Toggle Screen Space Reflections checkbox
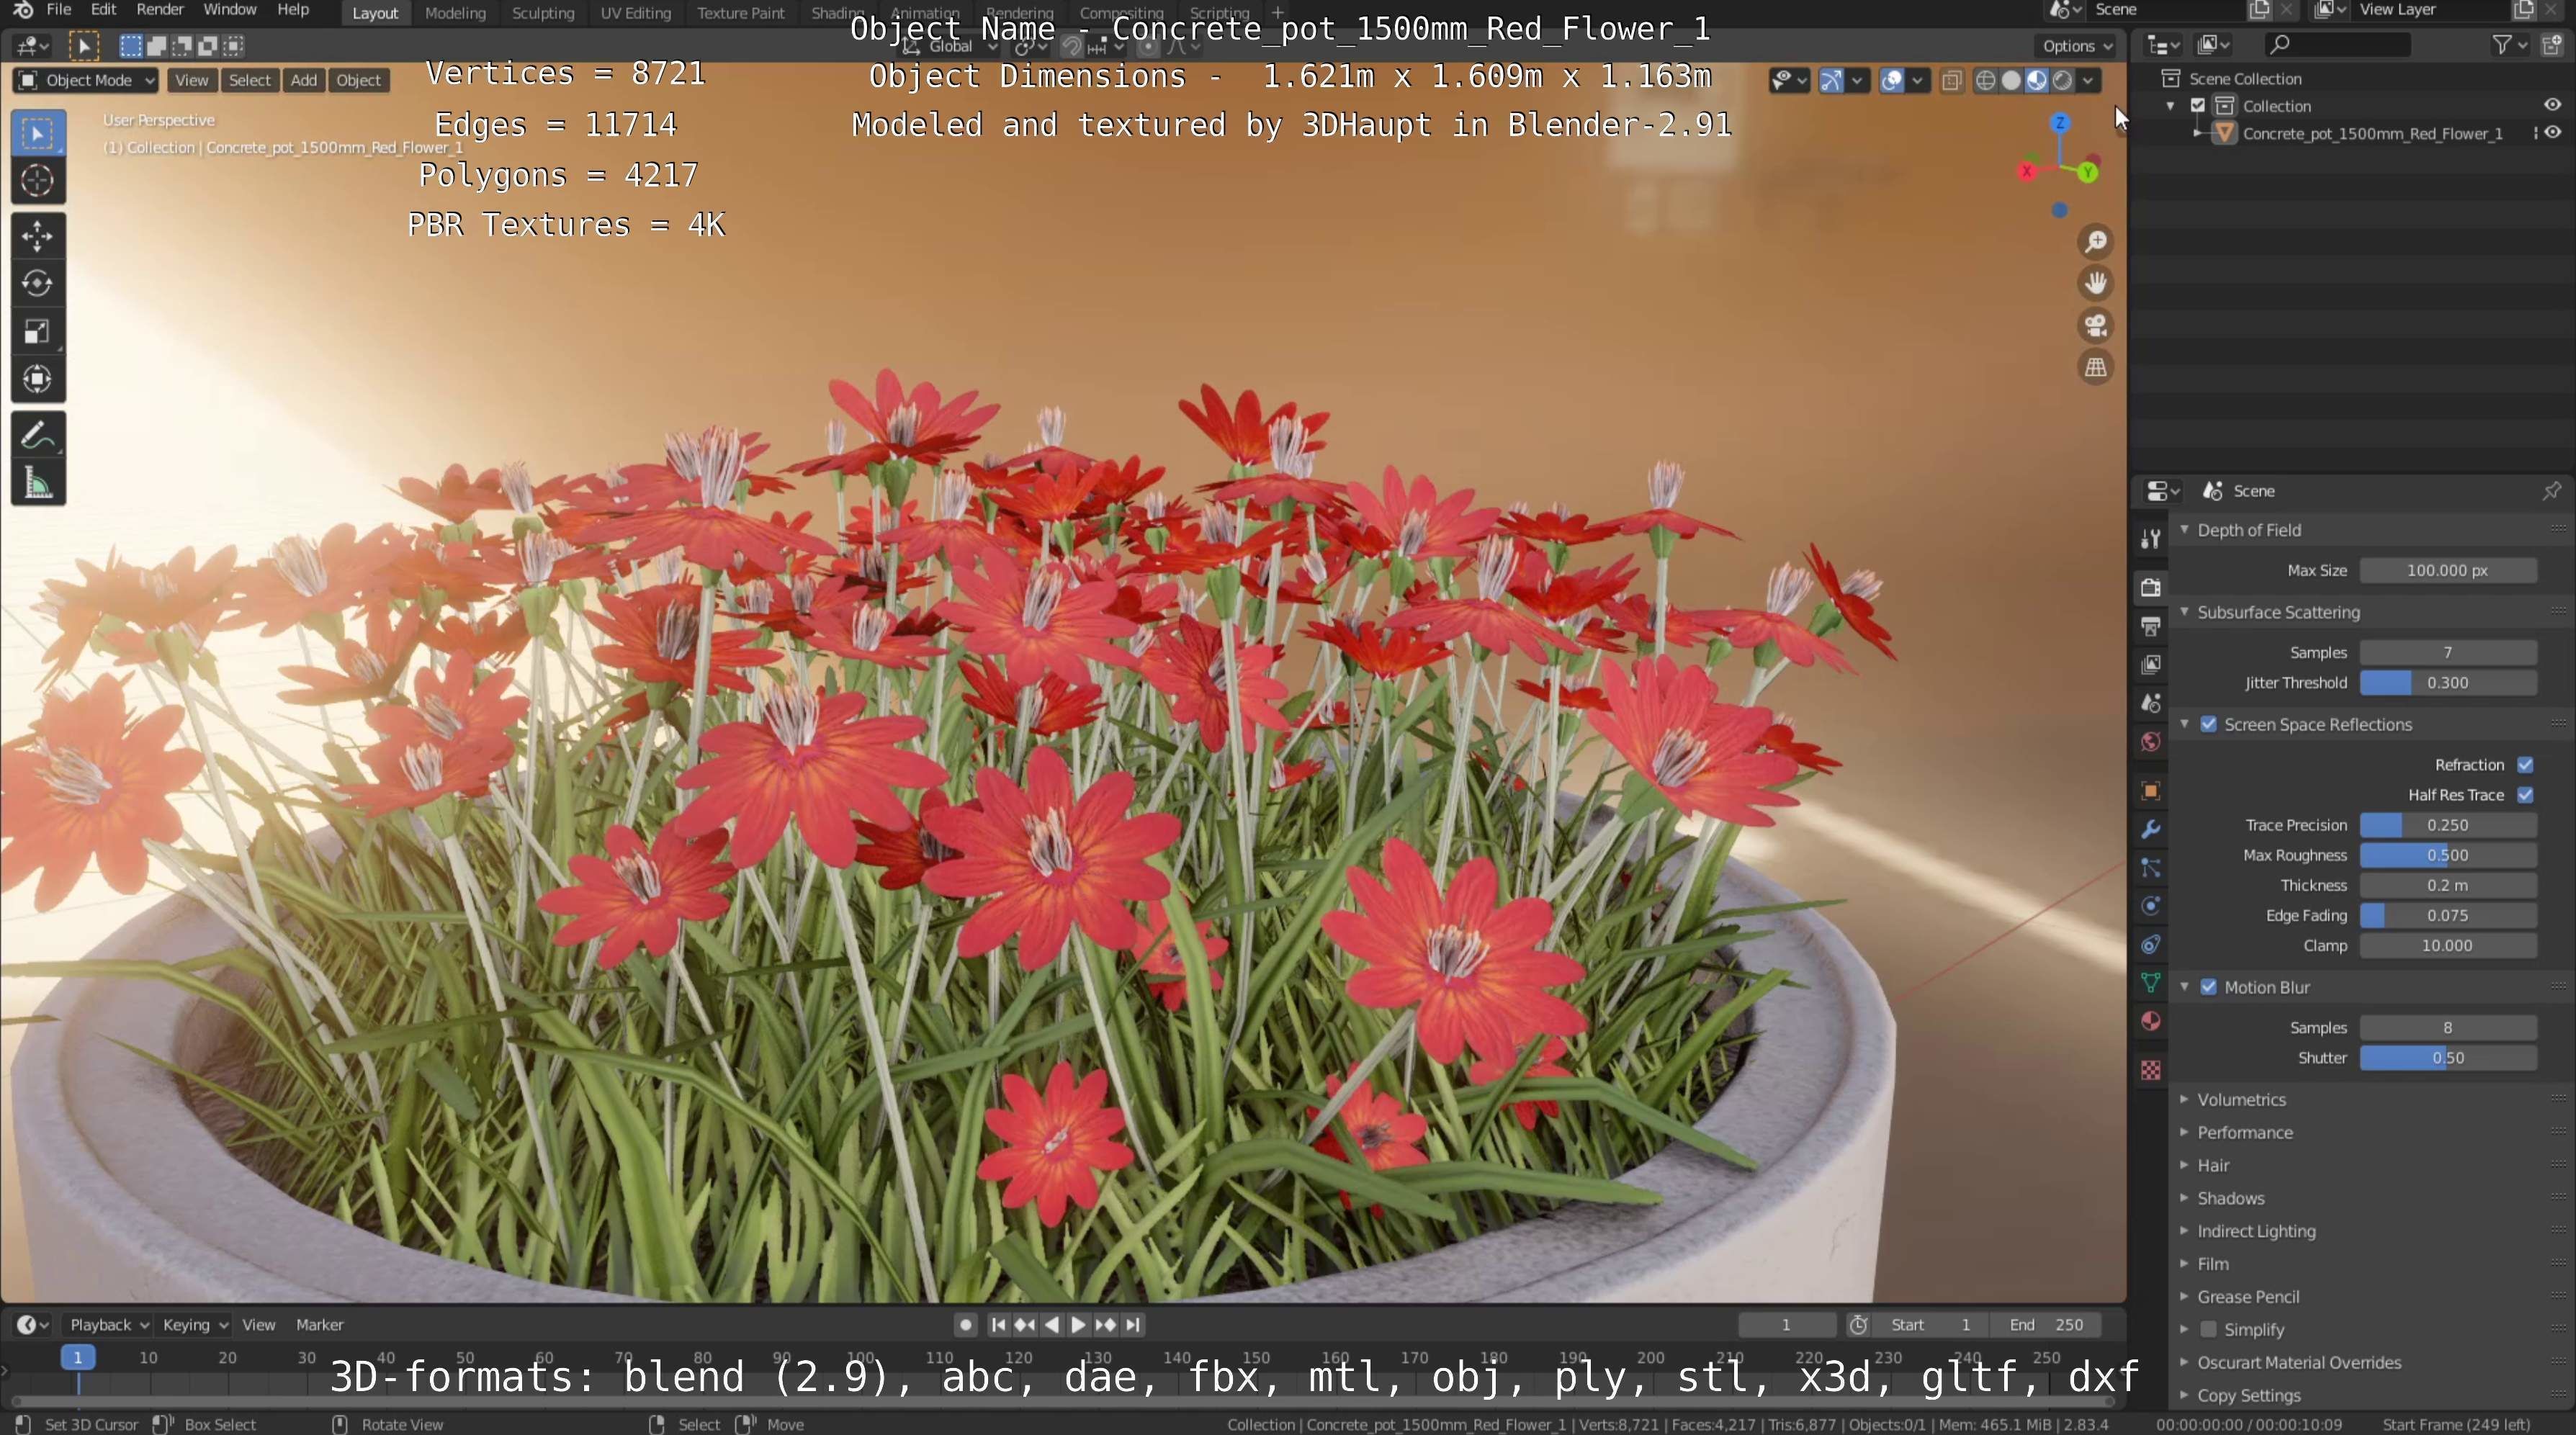The height and width of the screenshot is (1435, 2576). point(2209,724)
